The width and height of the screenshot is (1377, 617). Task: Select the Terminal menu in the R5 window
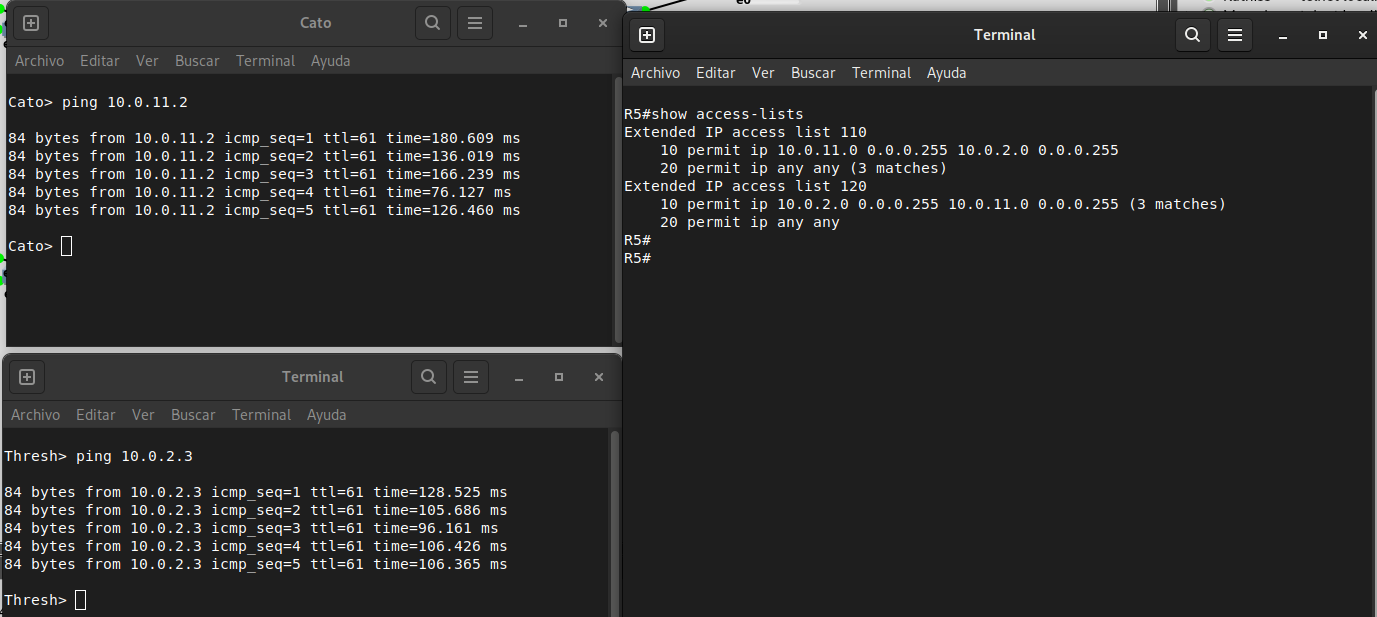pyautogui.click(x=881, y=73)
